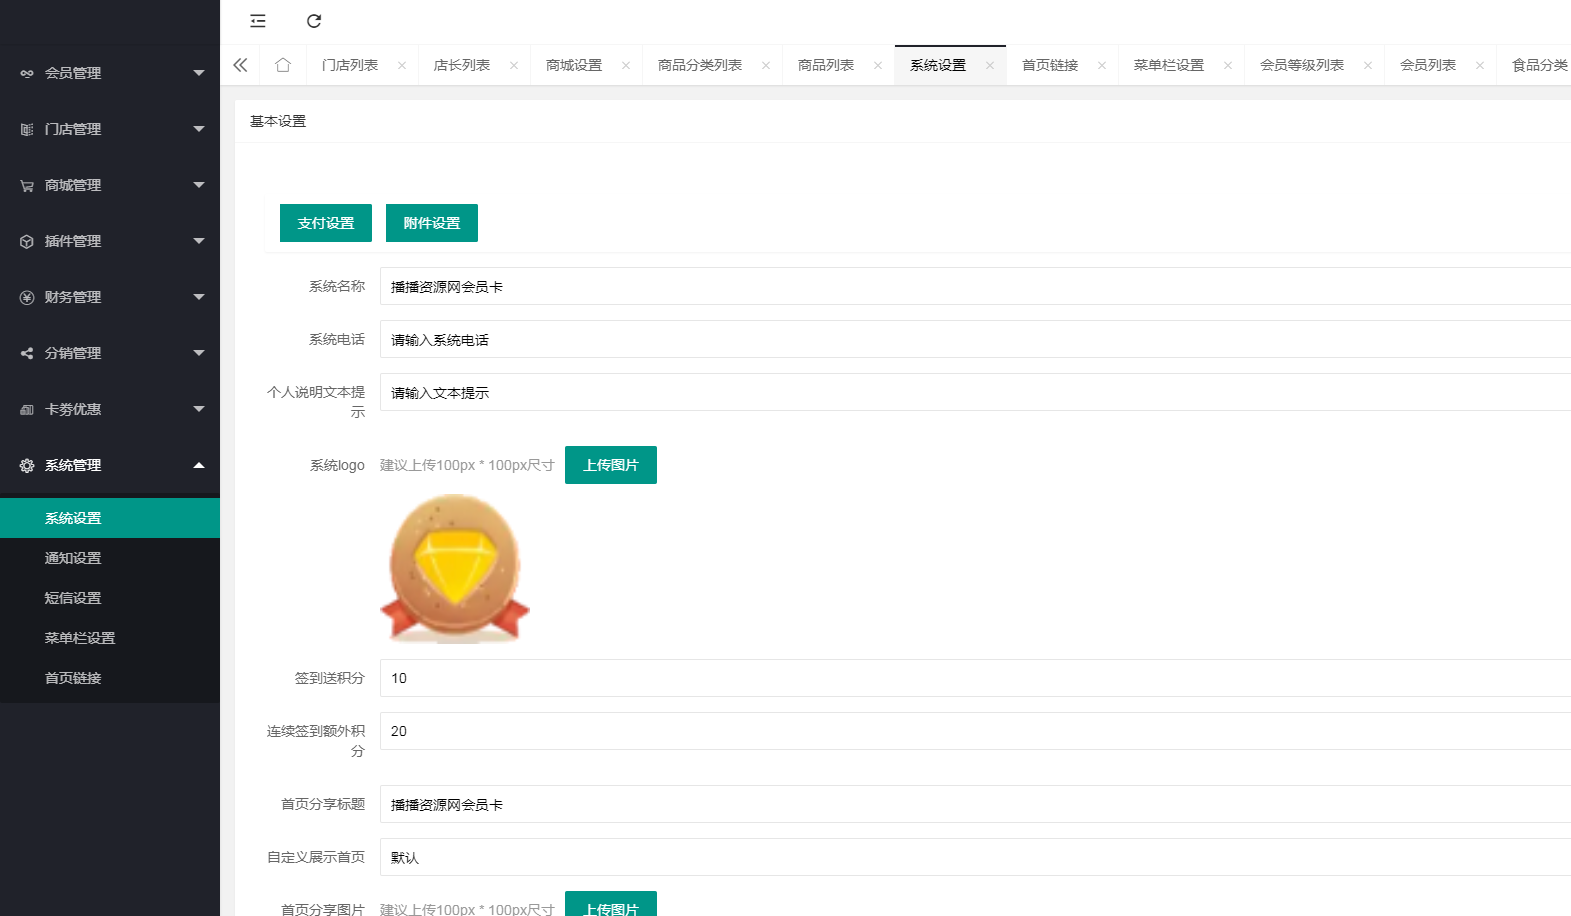This screenshot has height=916, width=1571.
Task: Expand the 商城管理 menu arrow
Action: [x=199, y=185]
